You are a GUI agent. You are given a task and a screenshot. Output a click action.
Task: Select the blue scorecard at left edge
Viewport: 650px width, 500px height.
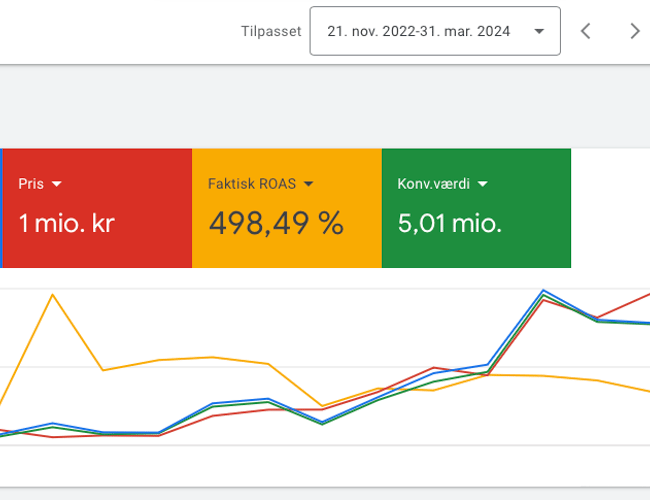[x=1, y=208]
